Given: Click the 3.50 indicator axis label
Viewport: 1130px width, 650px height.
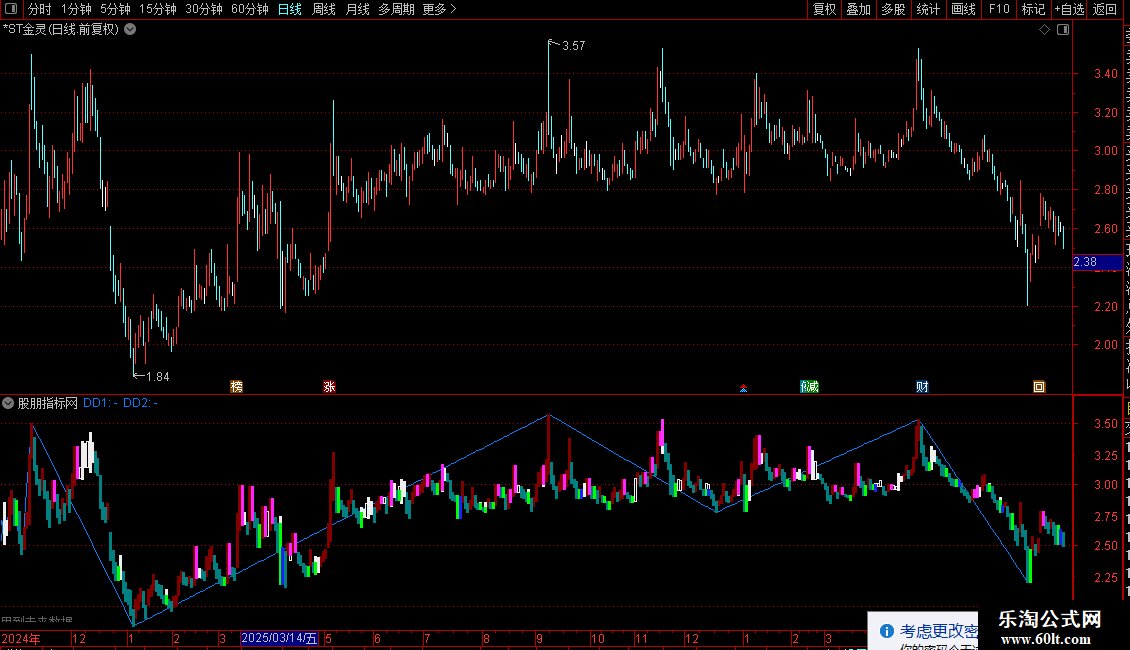Looking at the screenshot, I should click(x=1105, y=424).
